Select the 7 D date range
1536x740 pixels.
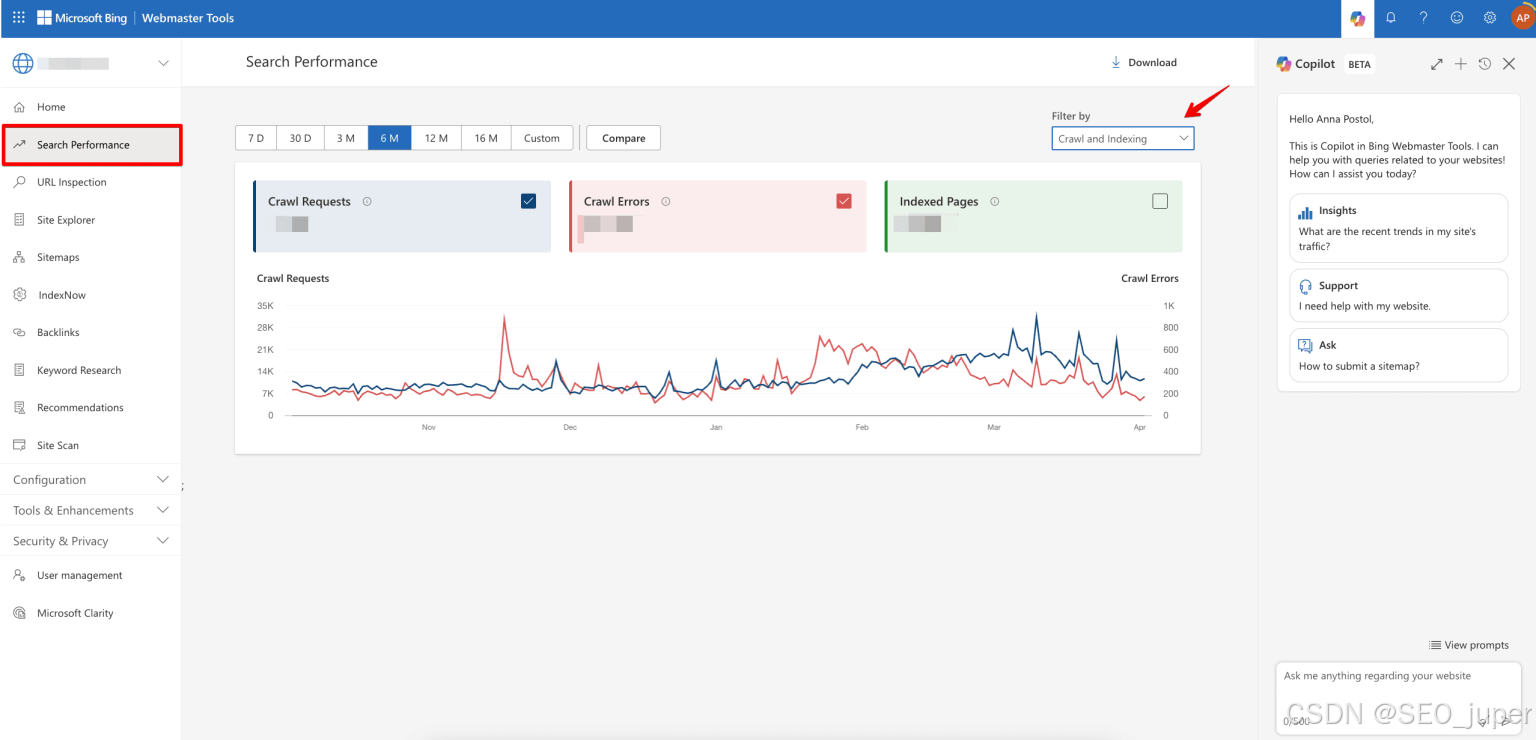click(256, 138)
